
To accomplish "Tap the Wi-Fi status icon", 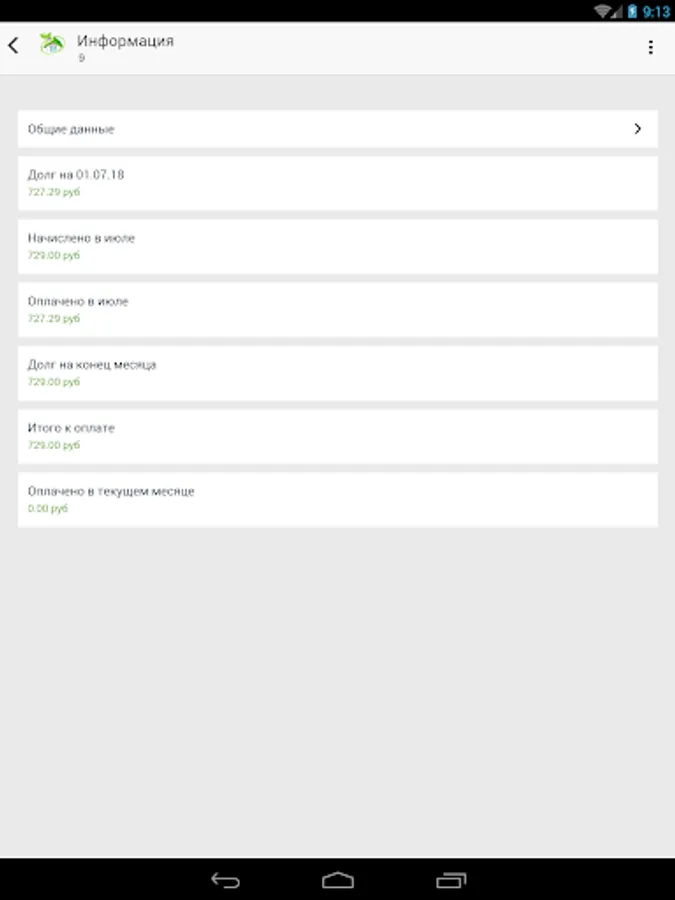I will click(x=604, y=11).
